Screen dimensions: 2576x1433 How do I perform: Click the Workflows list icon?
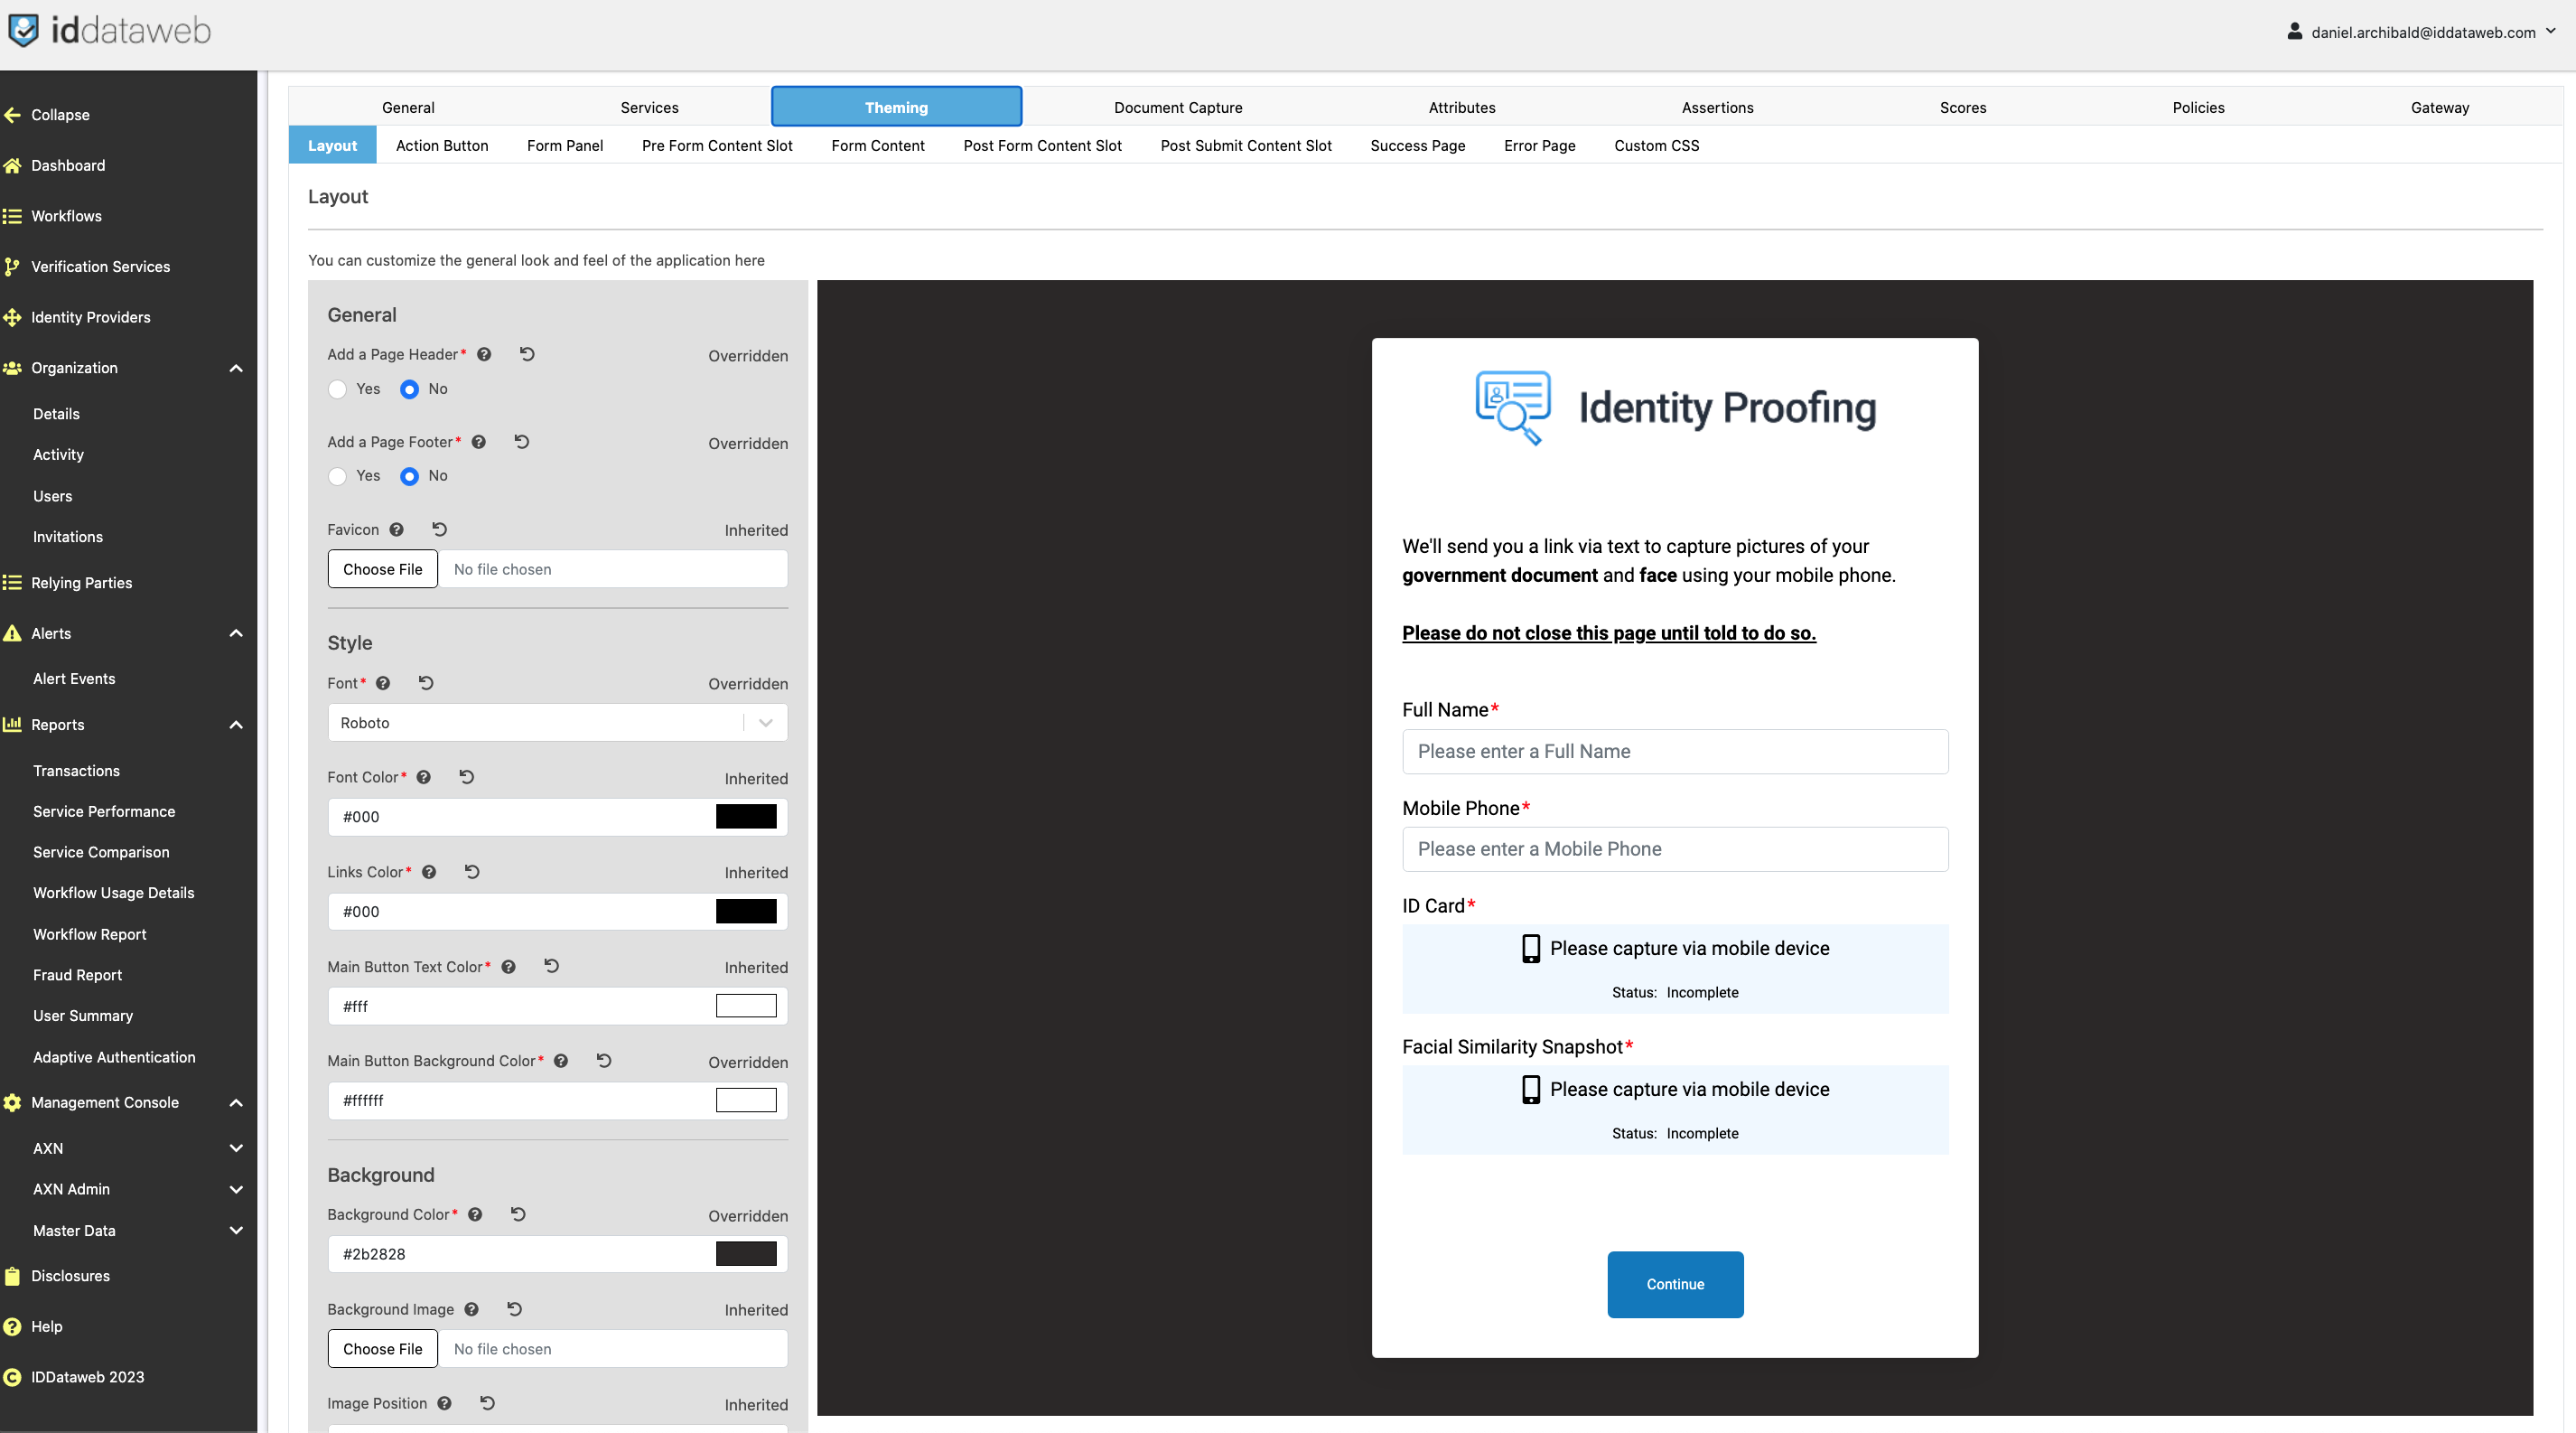tap(12, 216)
